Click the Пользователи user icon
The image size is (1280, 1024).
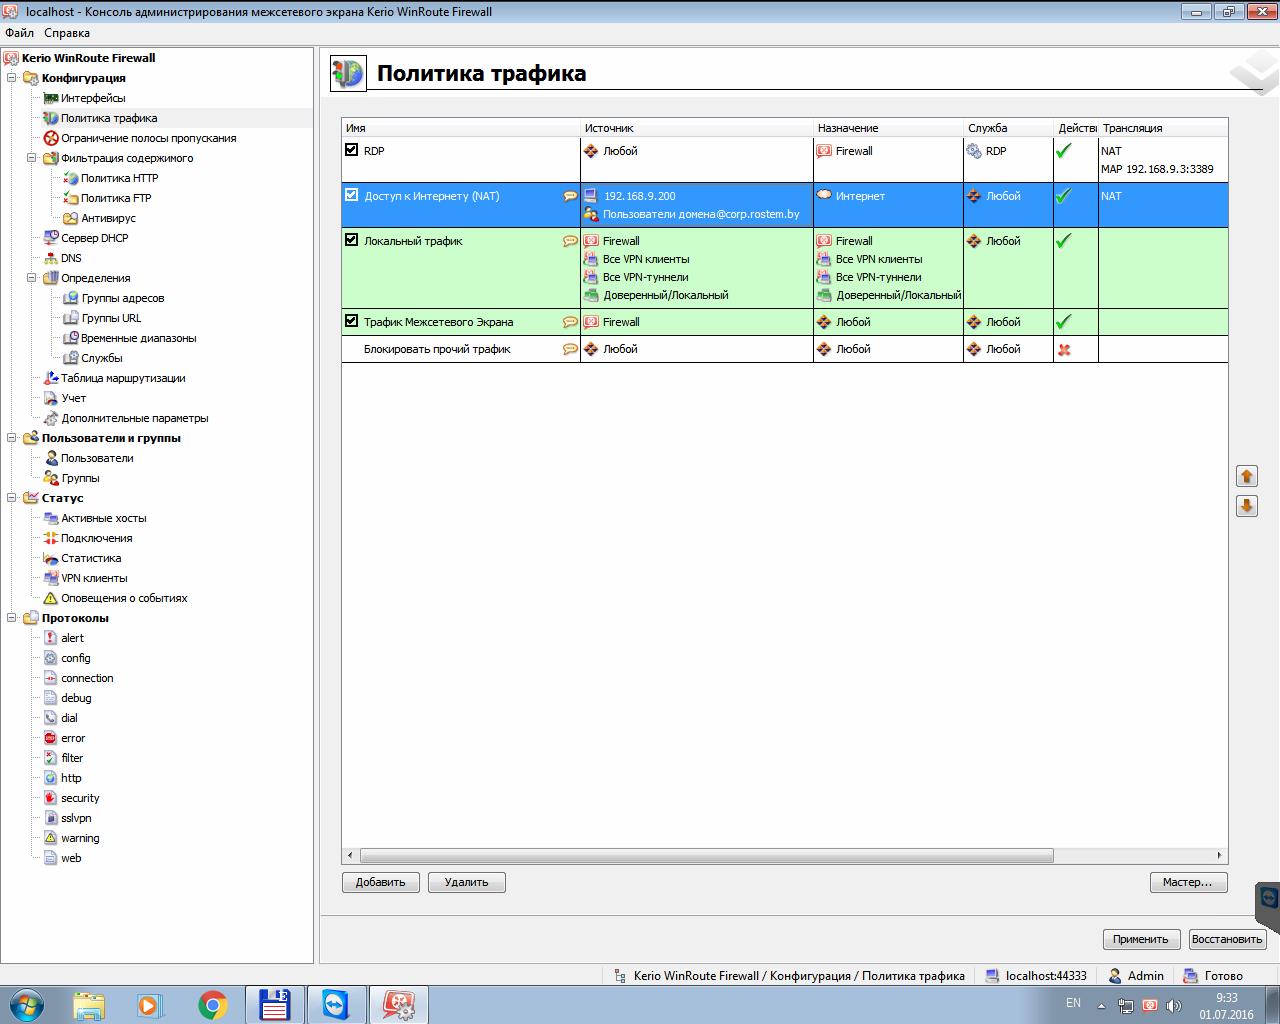tap(50, 458)
